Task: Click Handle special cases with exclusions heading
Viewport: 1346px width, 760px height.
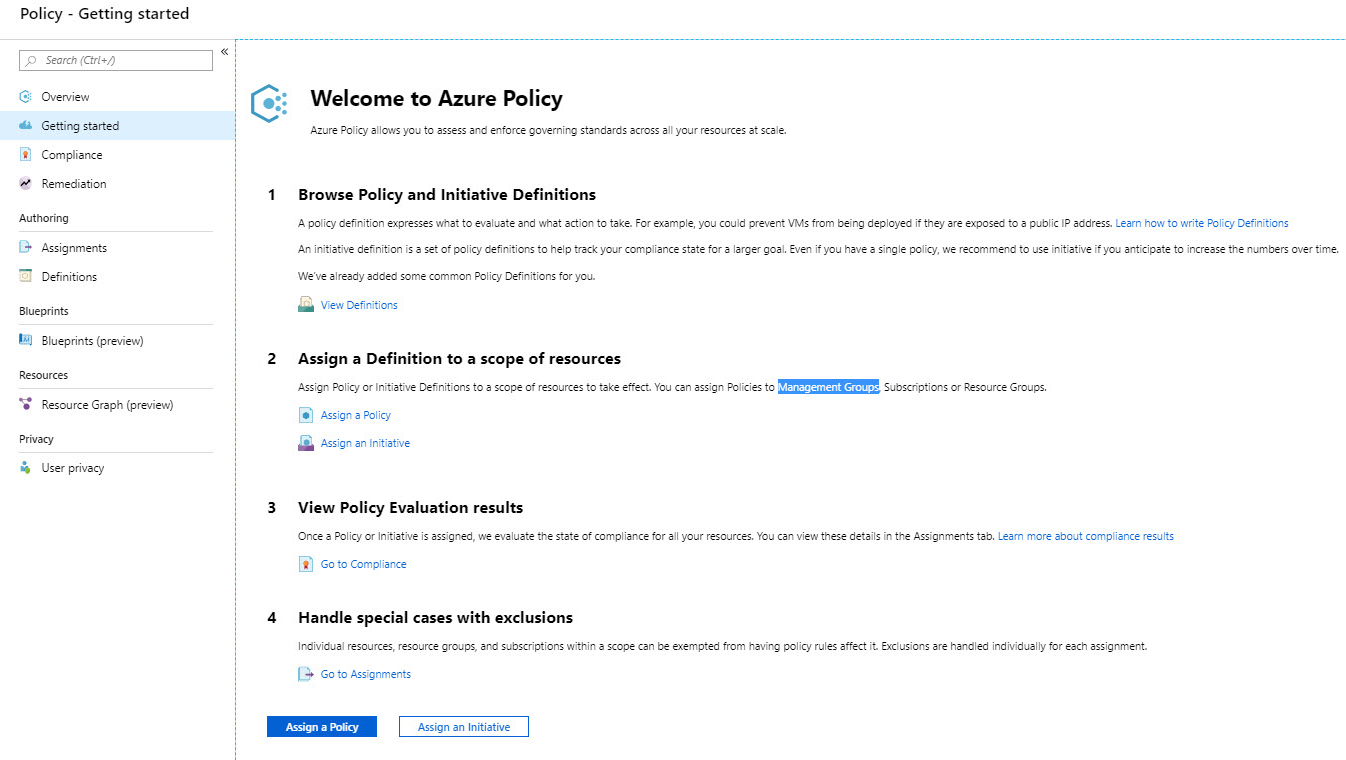Action: tap(436, 618)
